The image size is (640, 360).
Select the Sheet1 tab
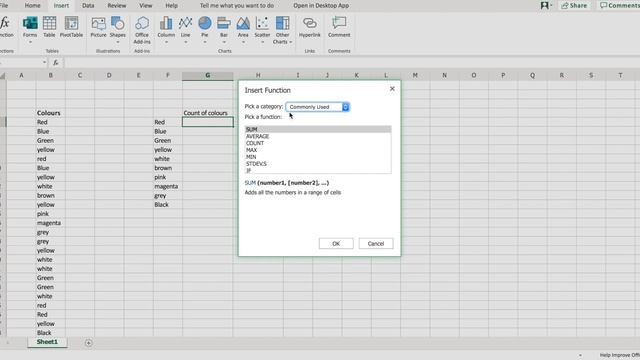[47, 342]
